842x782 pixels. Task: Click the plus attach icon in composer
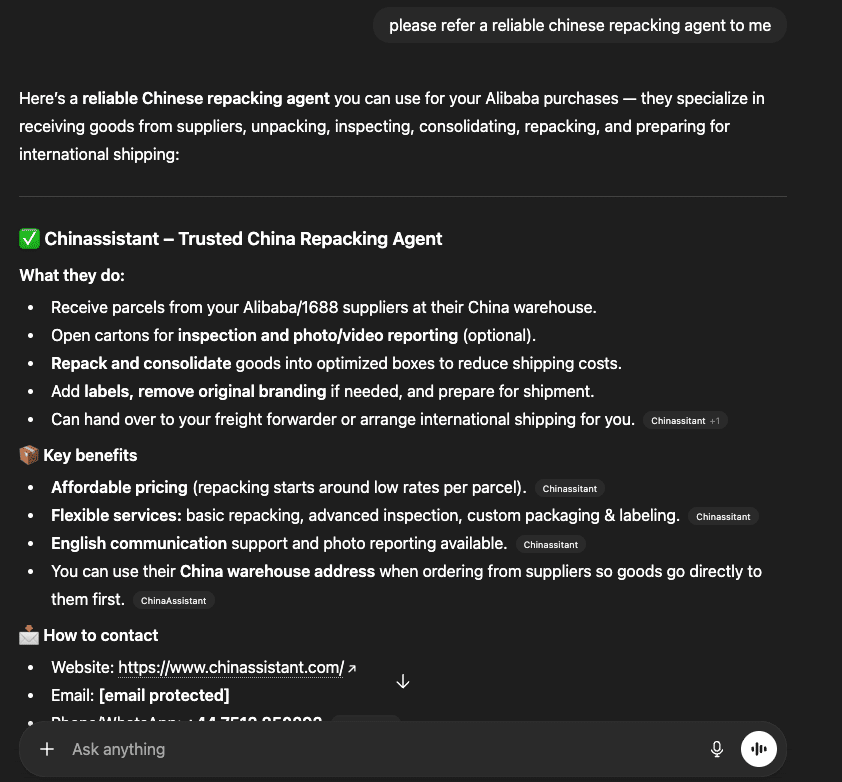[47, 749]
